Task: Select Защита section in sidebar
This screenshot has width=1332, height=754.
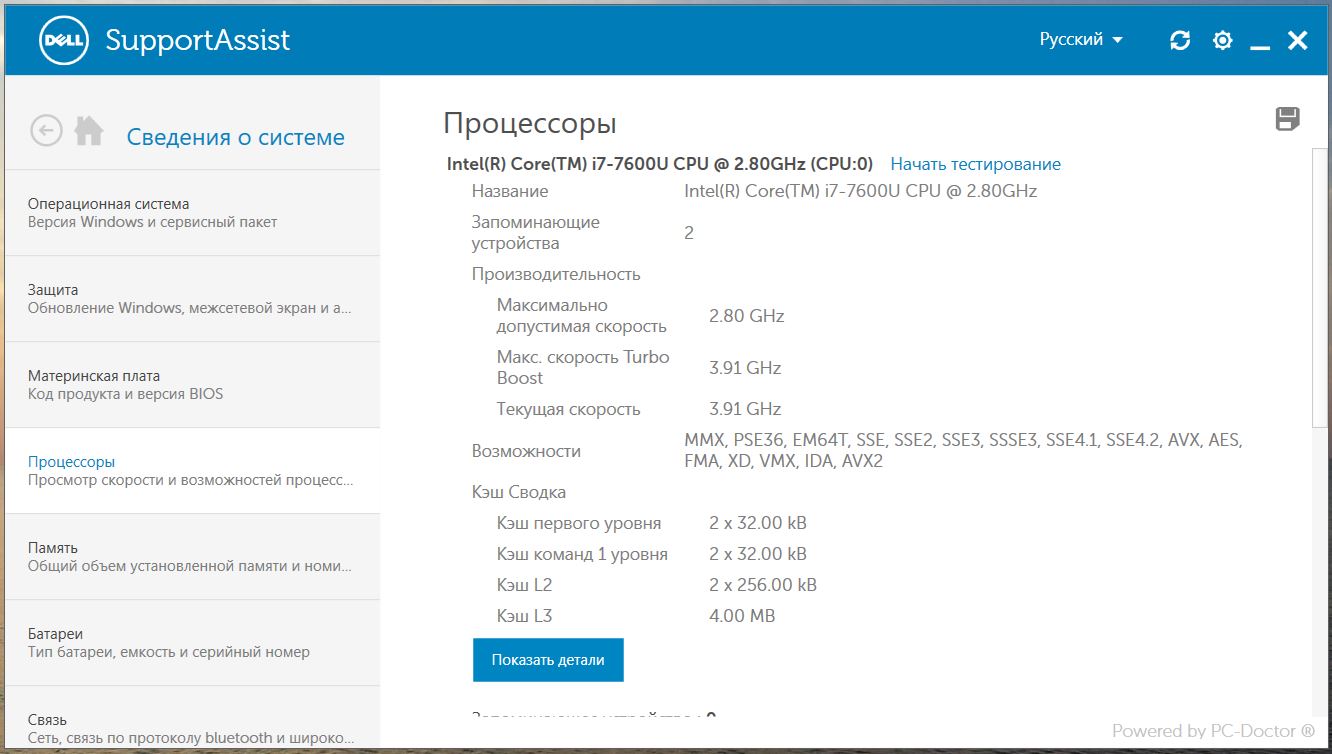Action: [192, 298]
